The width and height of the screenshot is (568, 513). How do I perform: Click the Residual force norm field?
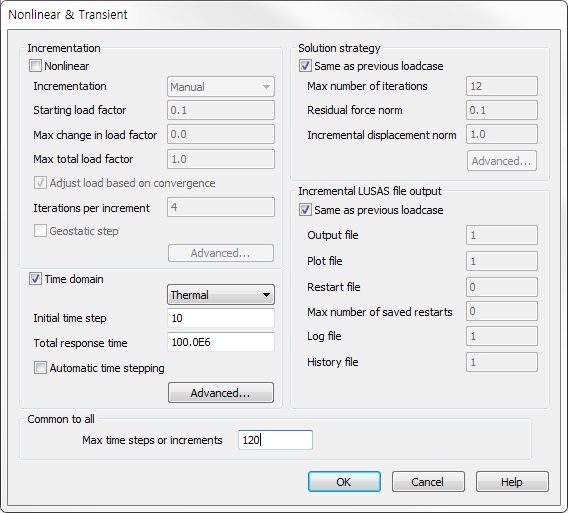pyautogui.click(x=502, y=110)
